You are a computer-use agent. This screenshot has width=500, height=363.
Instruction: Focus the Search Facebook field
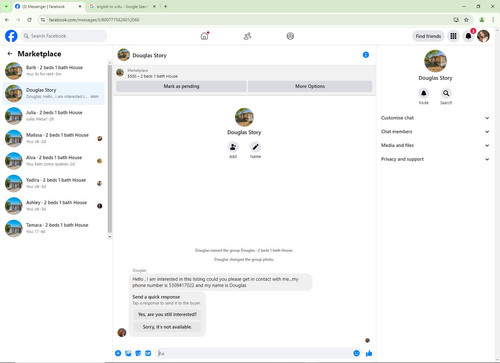coord(64,36)
